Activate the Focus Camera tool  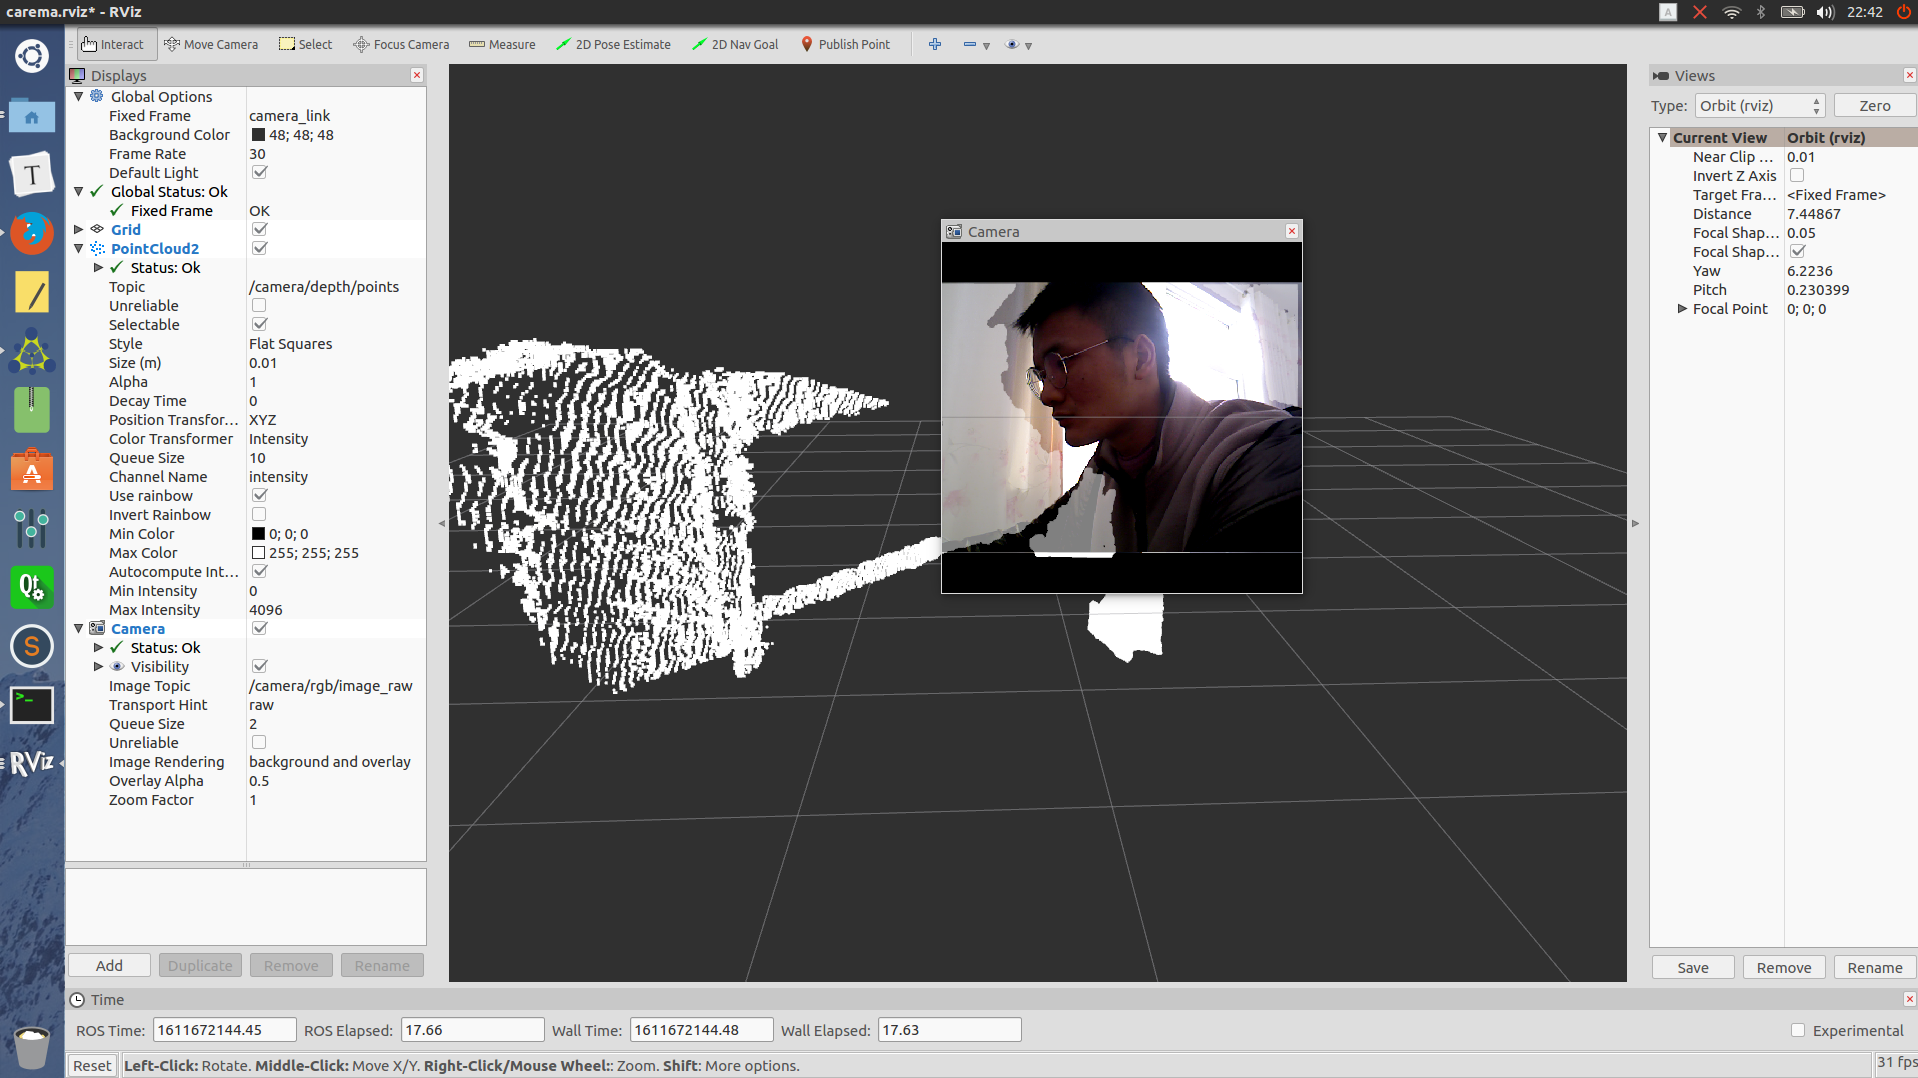(x=401, y=44)
